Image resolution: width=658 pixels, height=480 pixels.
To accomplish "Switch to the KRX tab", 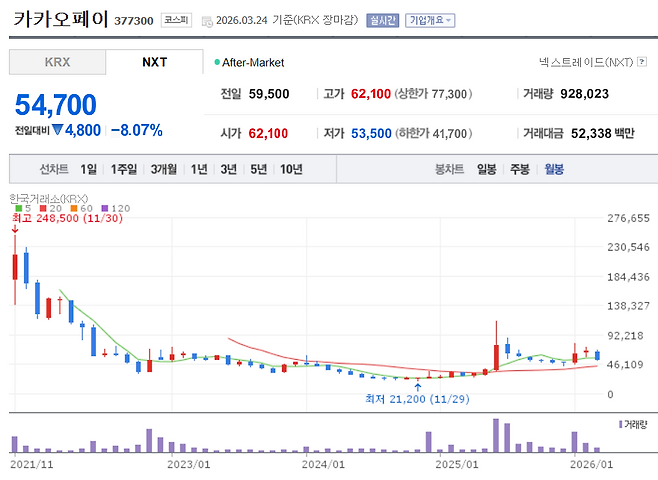I will pos(57,62).
